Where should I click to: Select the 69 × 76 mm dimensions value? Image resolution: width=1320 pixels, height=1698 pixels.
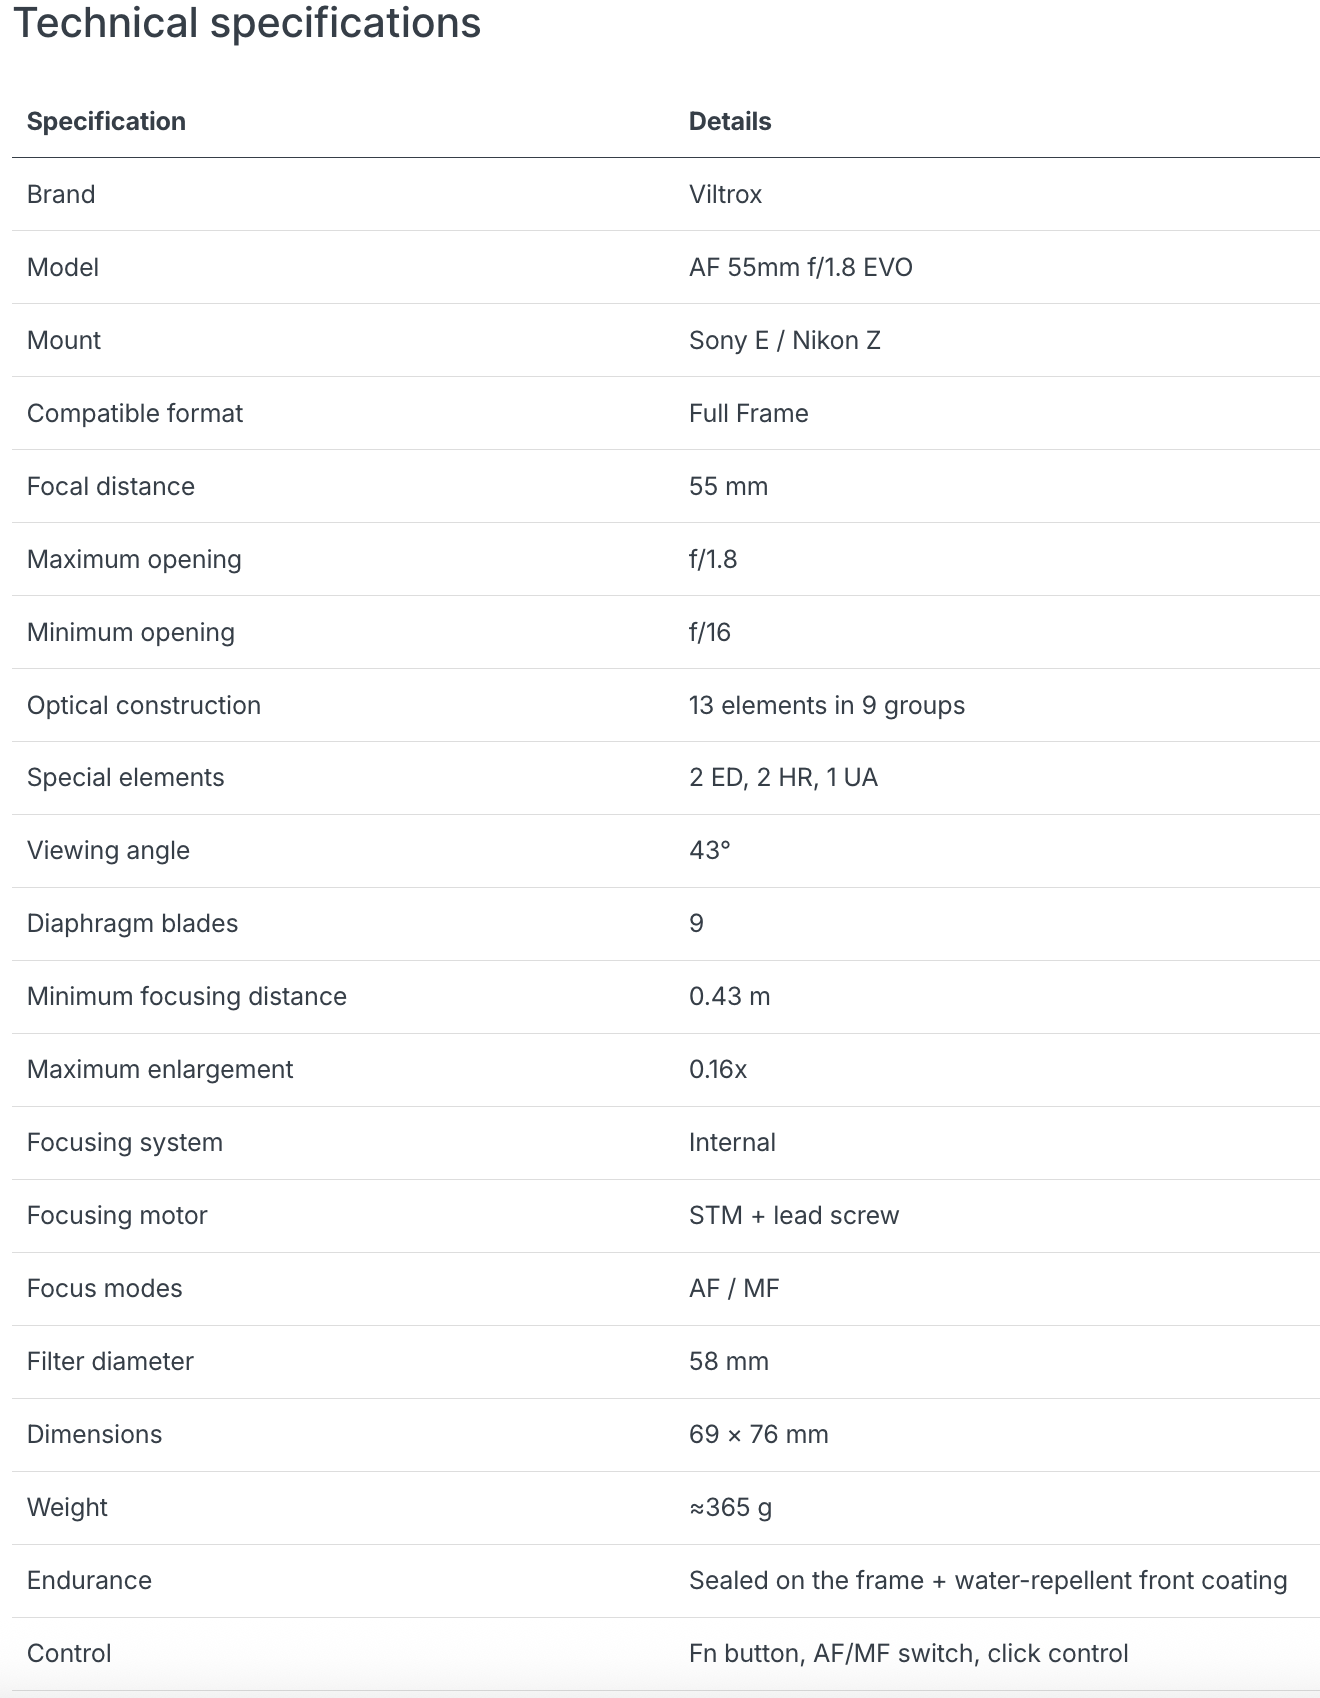pos(758,1434)
